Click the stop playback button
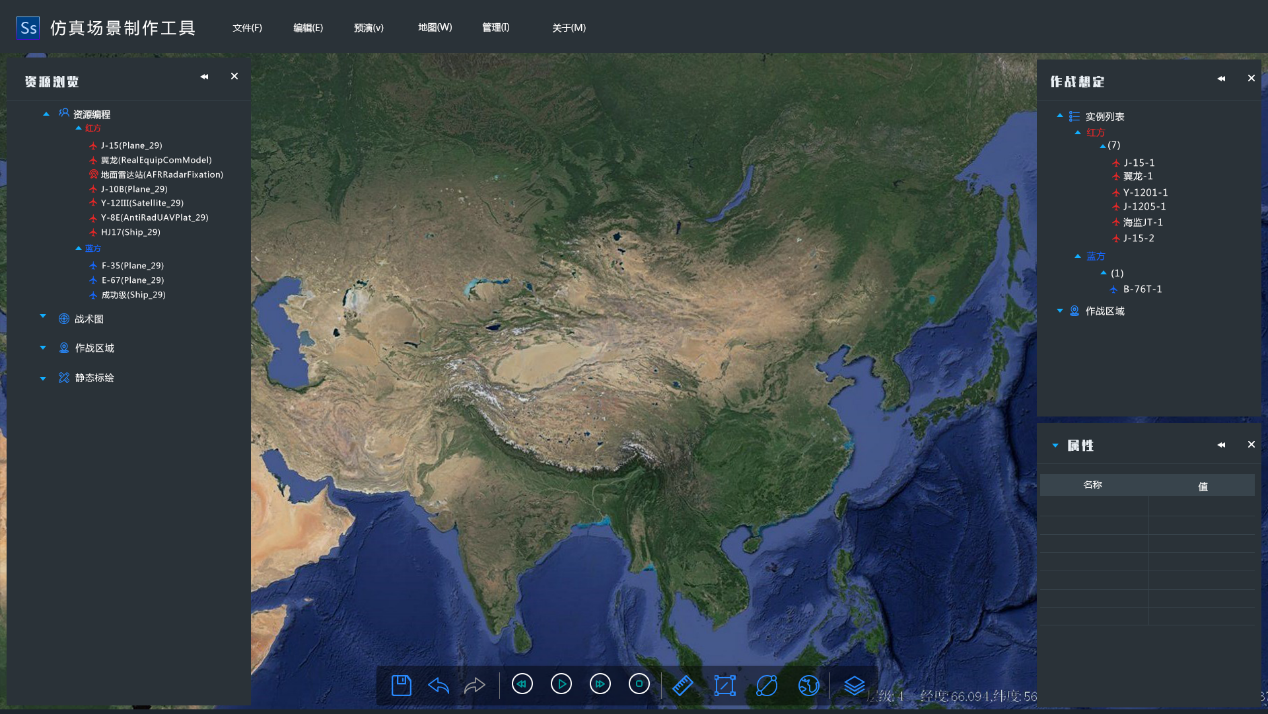The height and width of the screenshot is (714, 1268). pos(639,684)
